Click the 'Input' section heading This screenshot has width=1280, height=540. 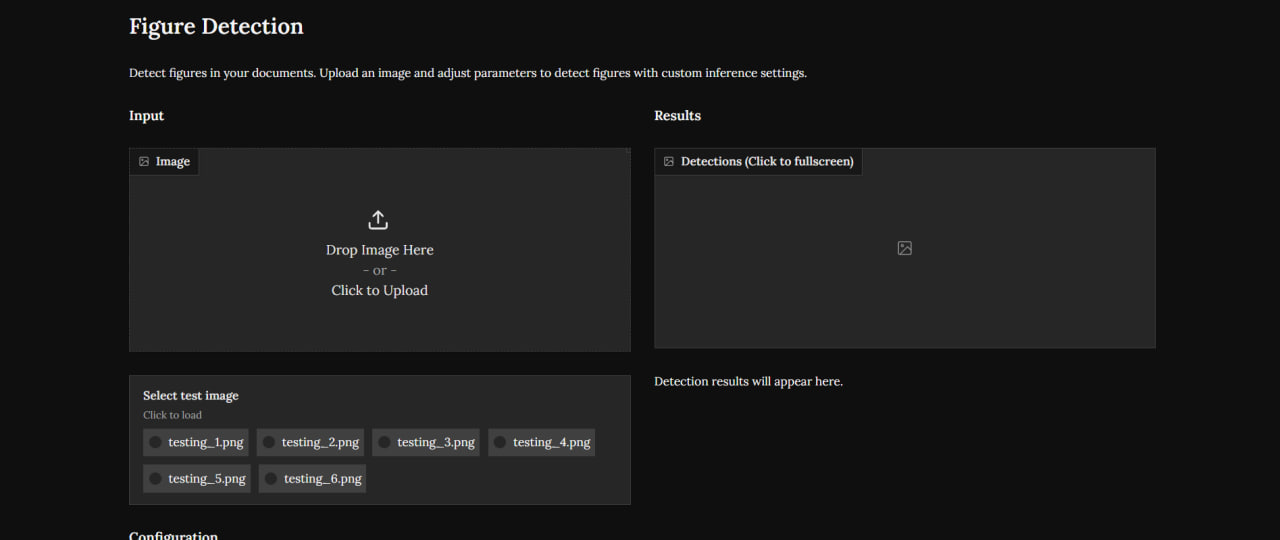point(146,116)
